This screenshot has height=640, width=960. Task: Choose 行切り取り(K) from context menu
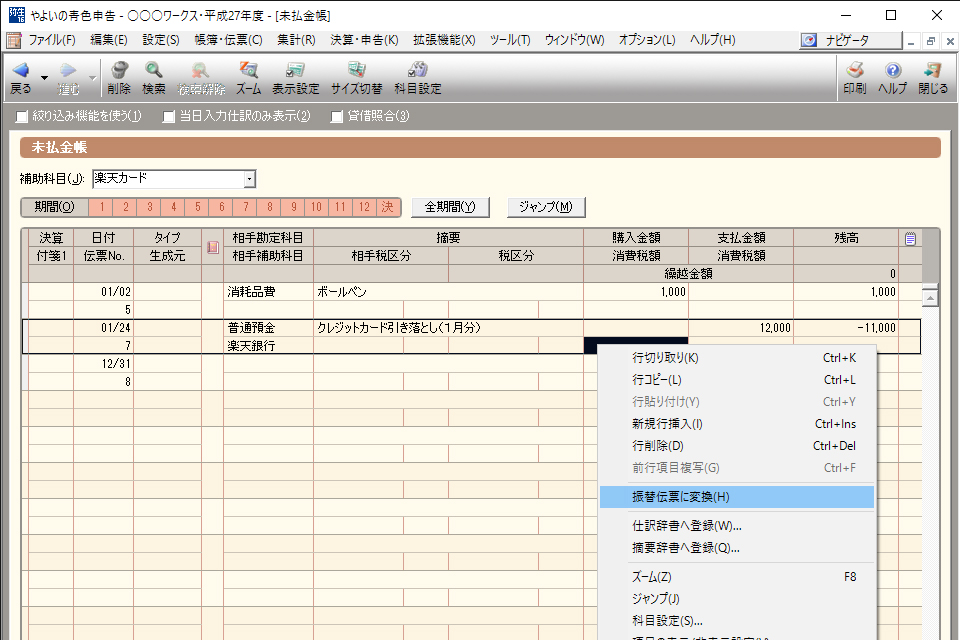pyautogui.click(x=737, y=358)
